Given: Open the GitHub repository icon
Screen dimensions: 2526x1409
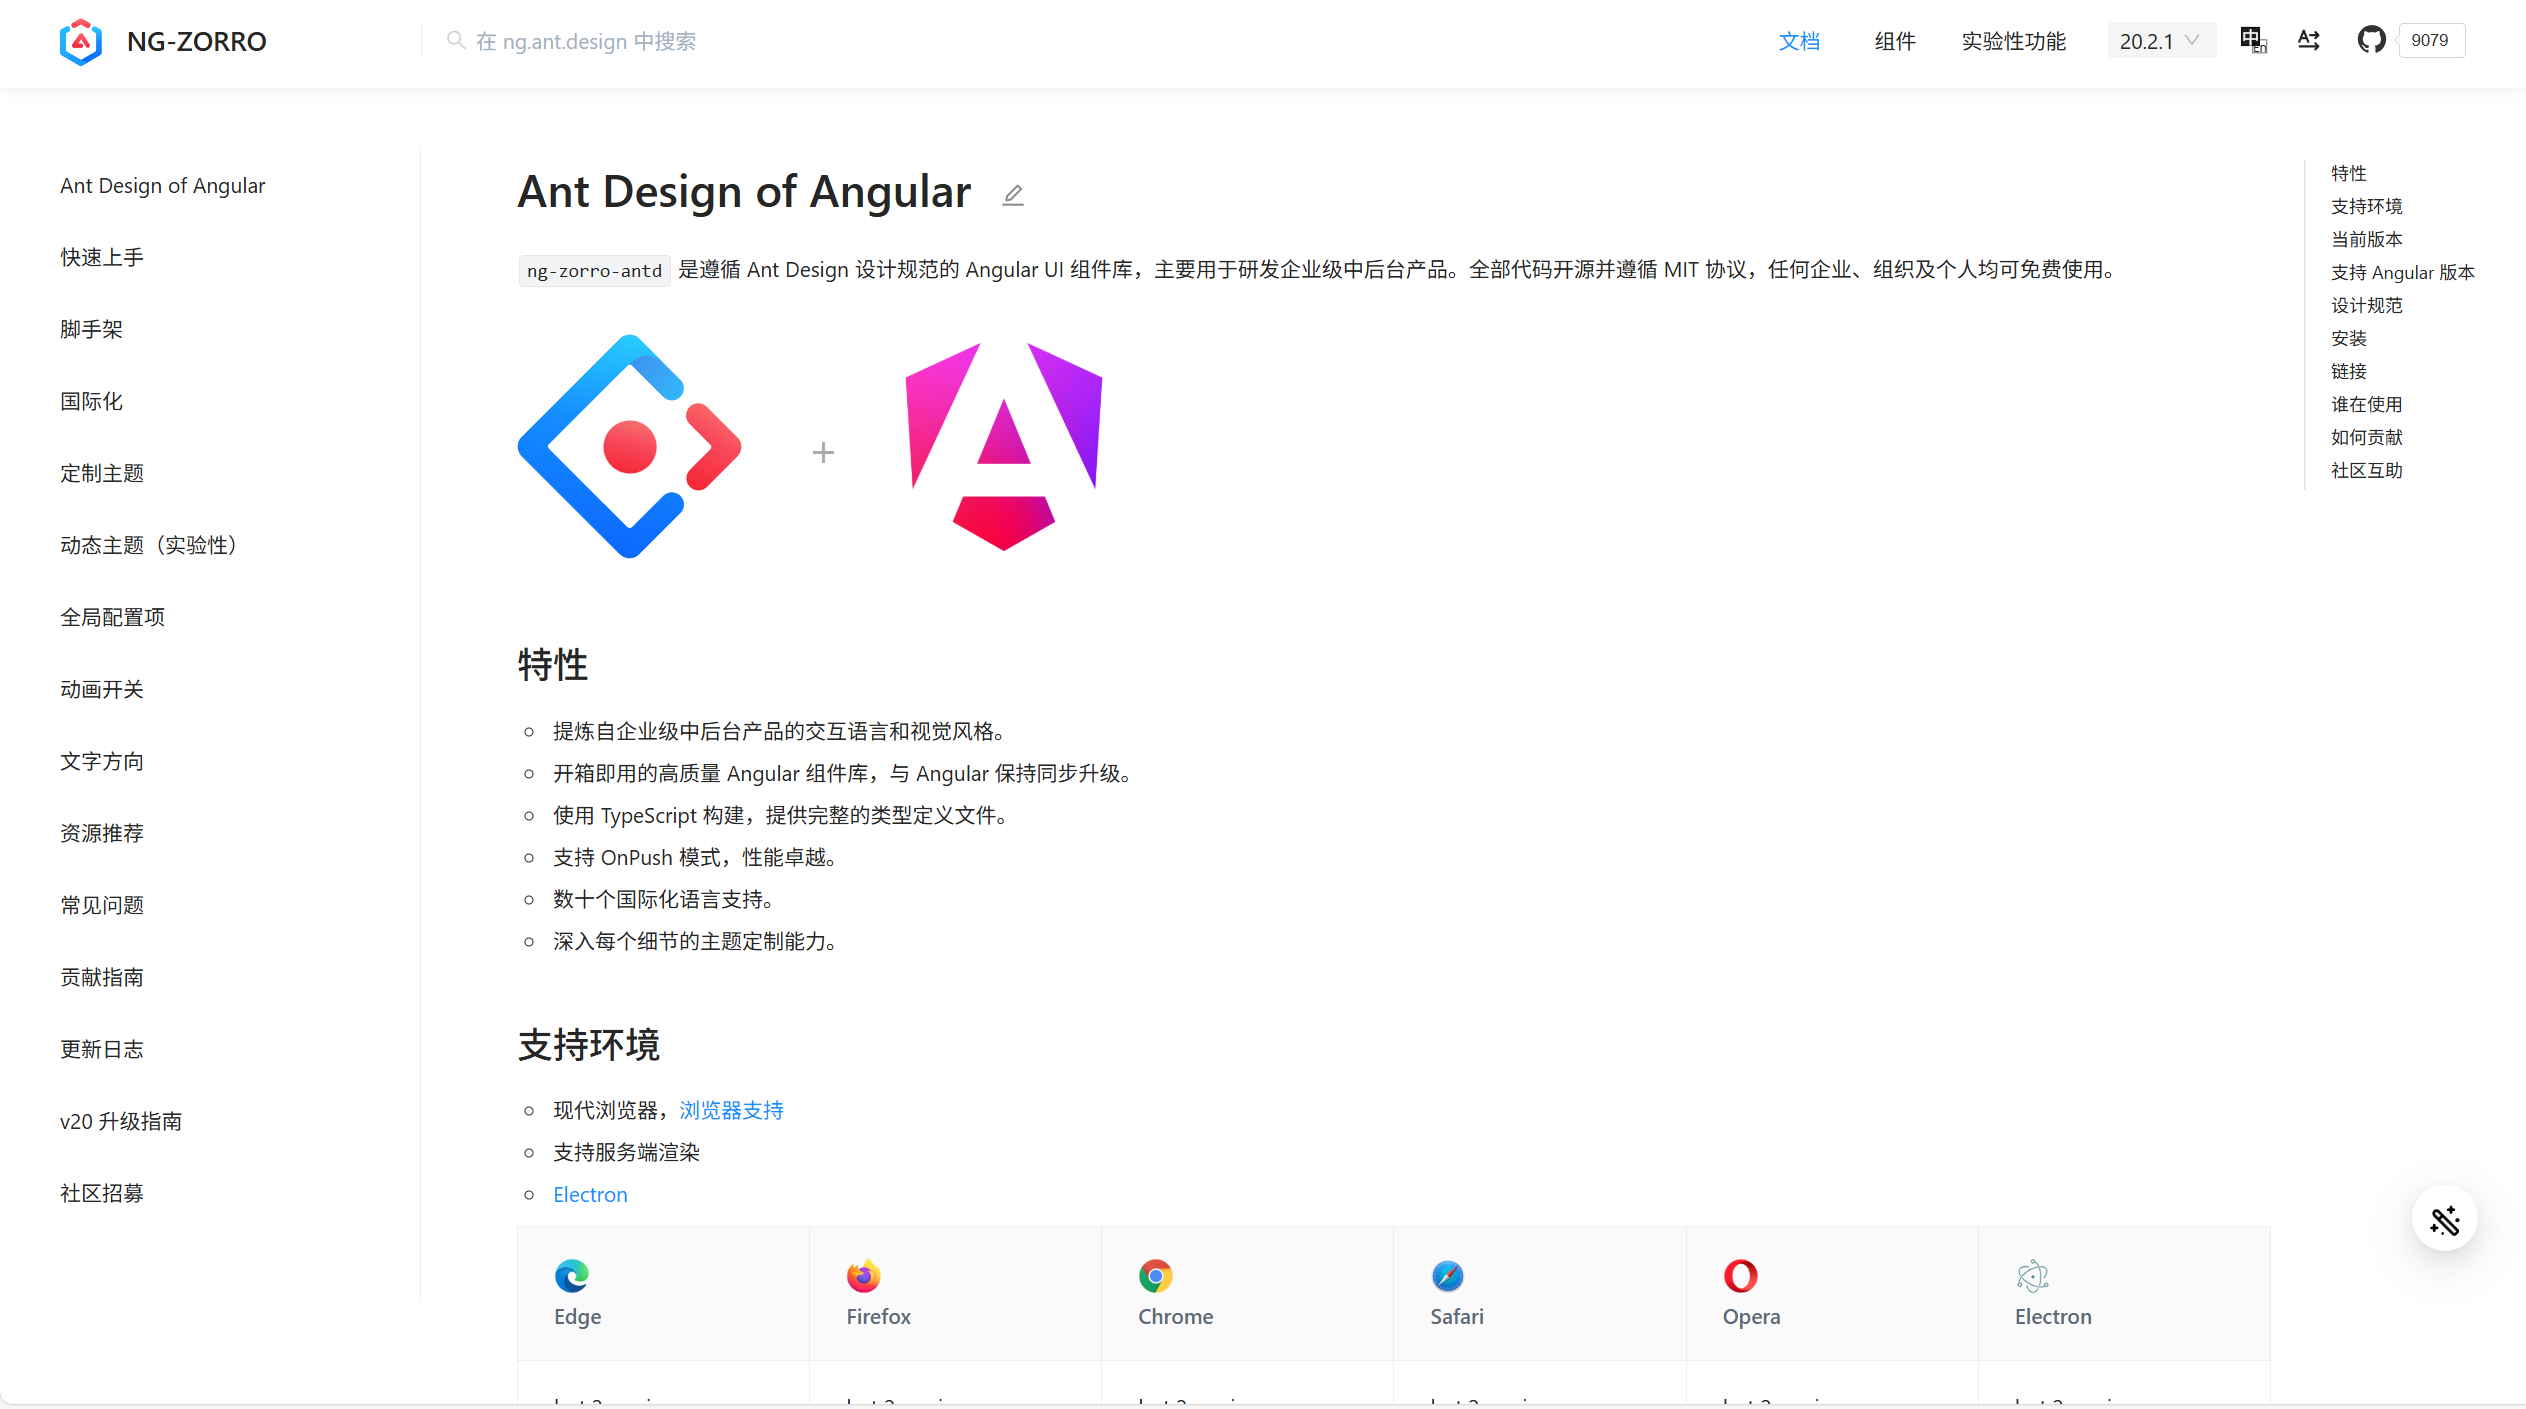Looking at the screenshot, I should point(2371,41).
